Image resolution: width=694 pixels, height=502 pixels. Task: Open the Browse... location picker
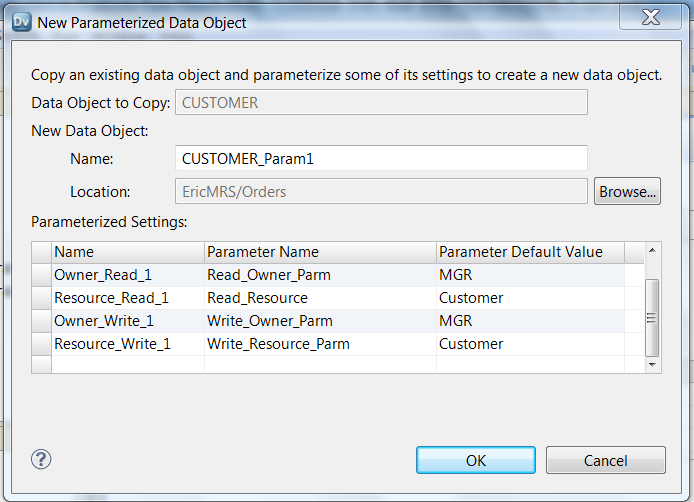pos(627,191)
